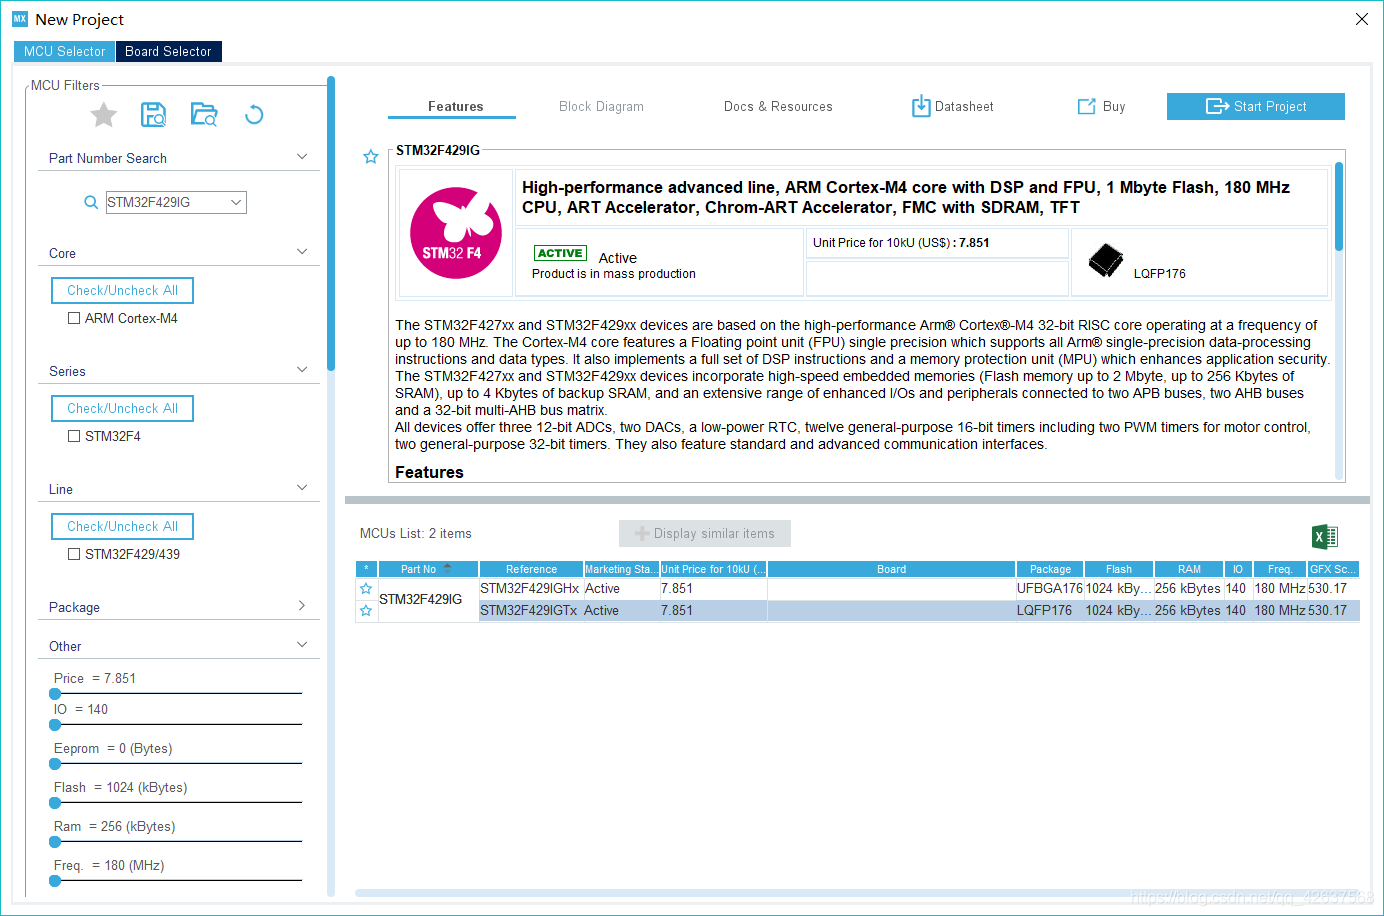Viewport: 1384px width, 916px height.
Task: Click Check/Uncheck All under Core
Action: click(122, 291)
